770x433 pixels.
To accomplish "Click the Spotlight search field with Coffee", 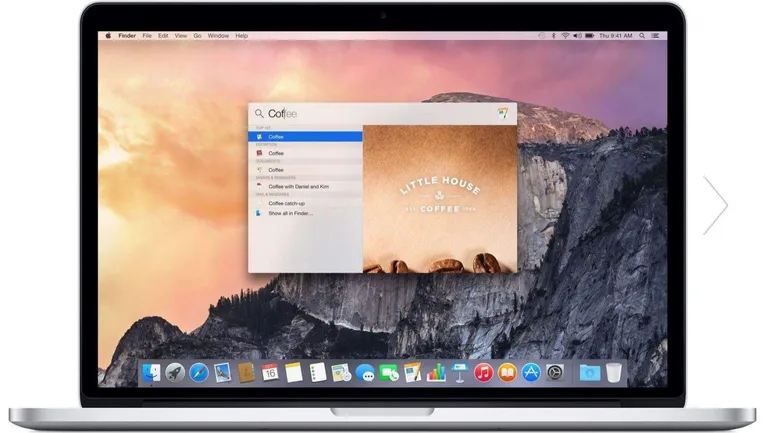I will 382,114.
